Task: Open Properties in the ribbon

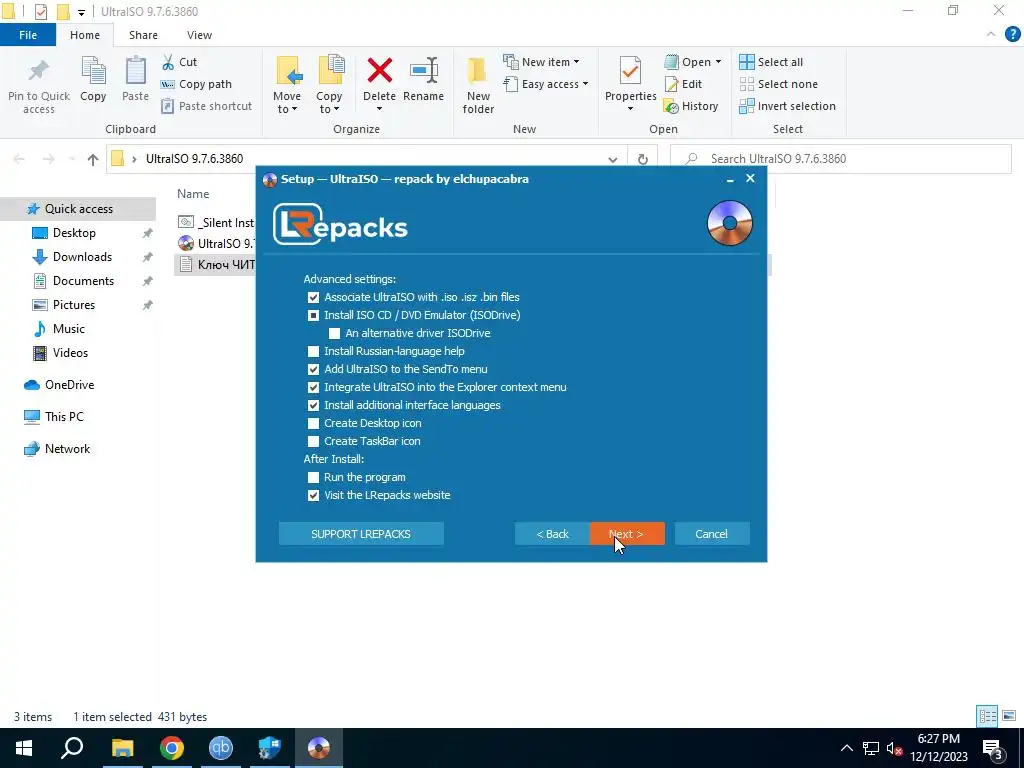Action: (630, 84)
